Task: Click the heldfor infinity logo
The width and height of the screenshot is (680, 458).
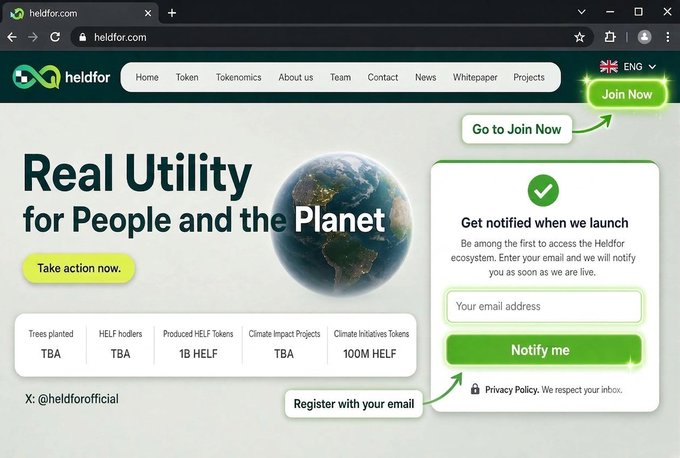Action: [36, 77]
